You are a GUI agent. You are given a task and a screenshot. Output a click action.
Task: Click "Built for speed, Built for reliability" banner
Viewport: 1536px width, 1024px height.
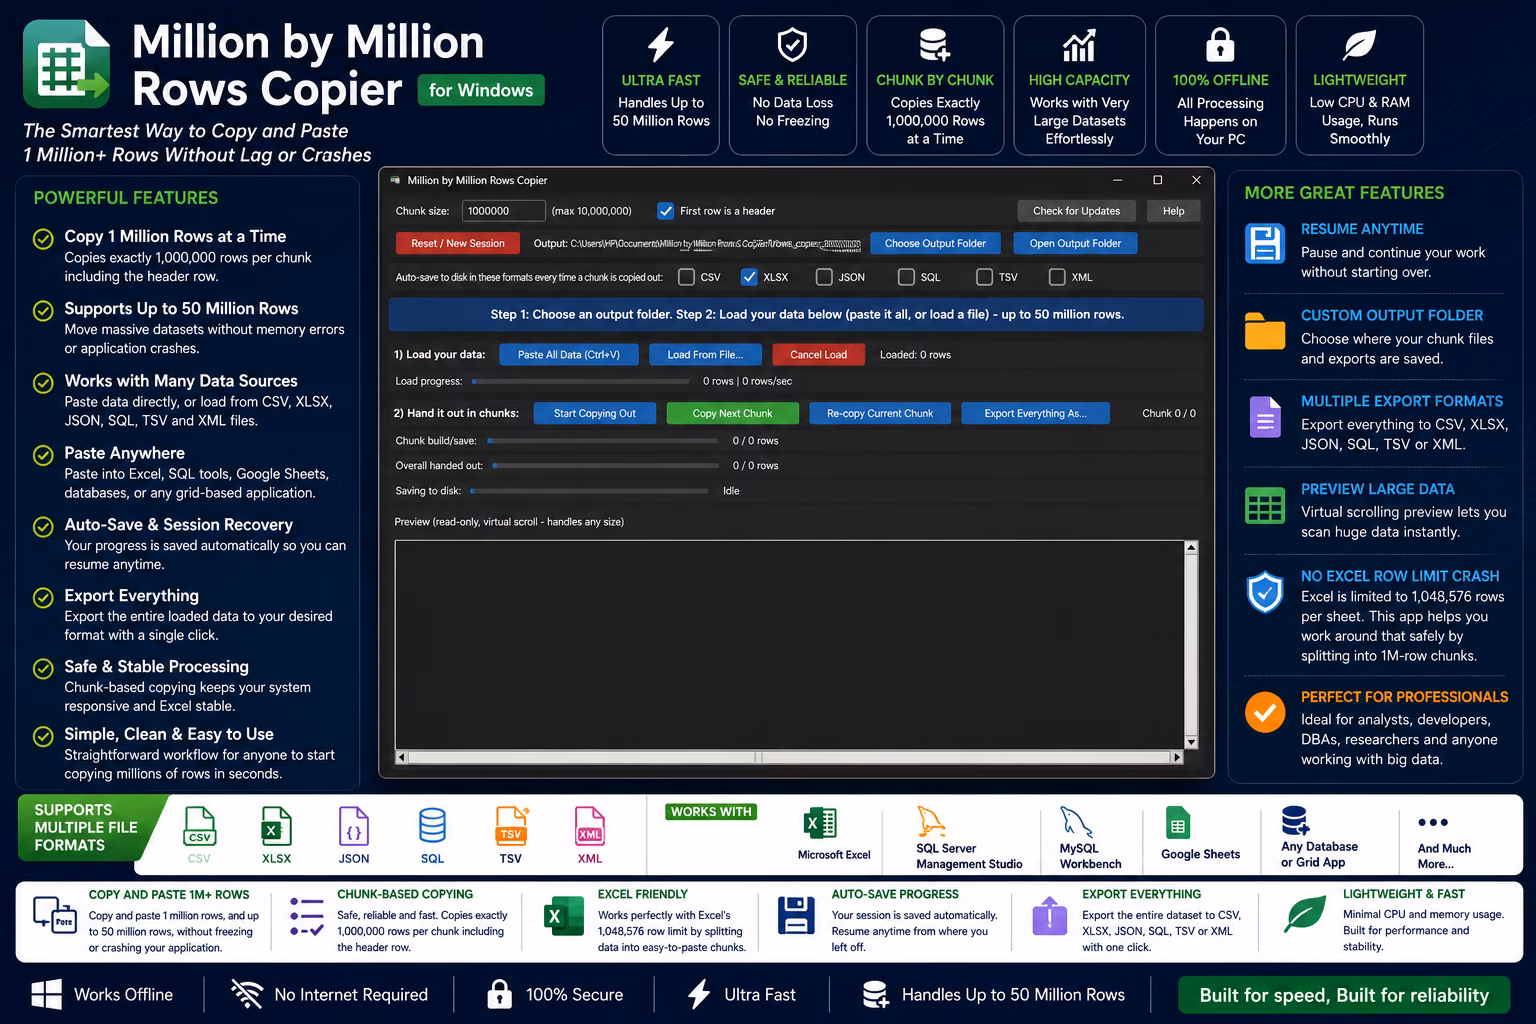[x=1344, y=995]
